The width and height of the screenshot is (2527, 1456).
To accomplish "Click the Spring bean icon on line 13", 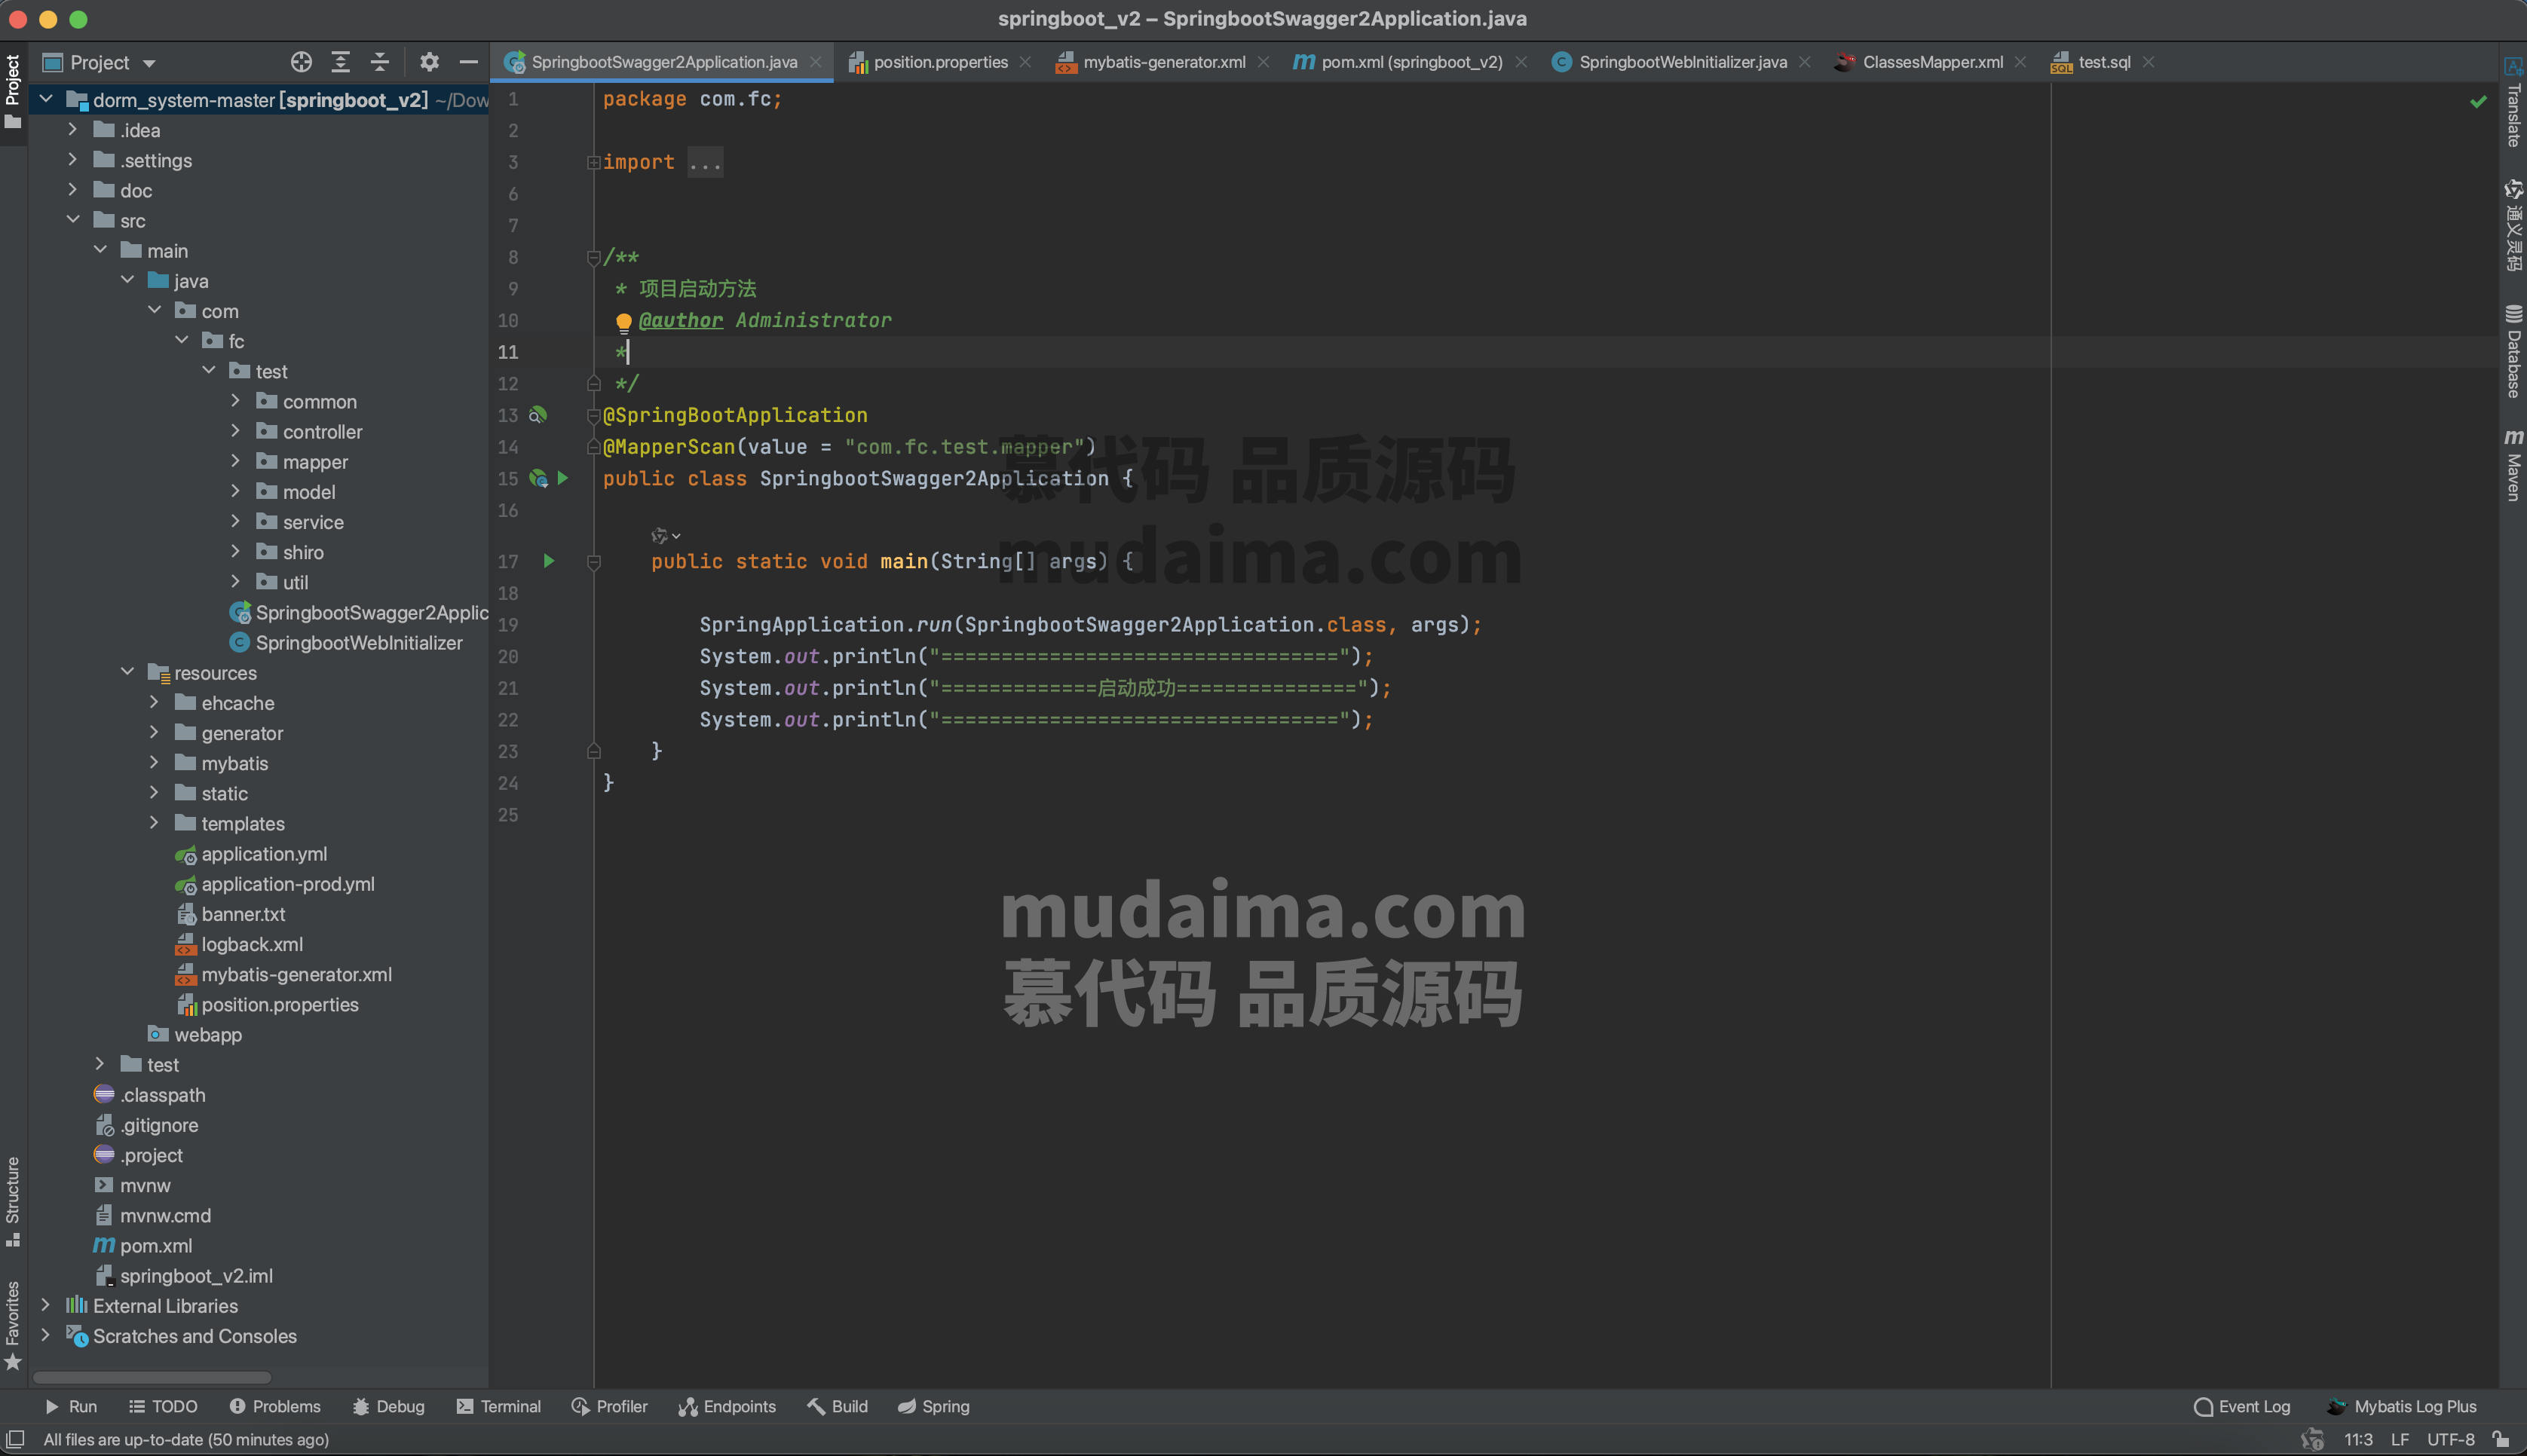I will tap(538, 415).
